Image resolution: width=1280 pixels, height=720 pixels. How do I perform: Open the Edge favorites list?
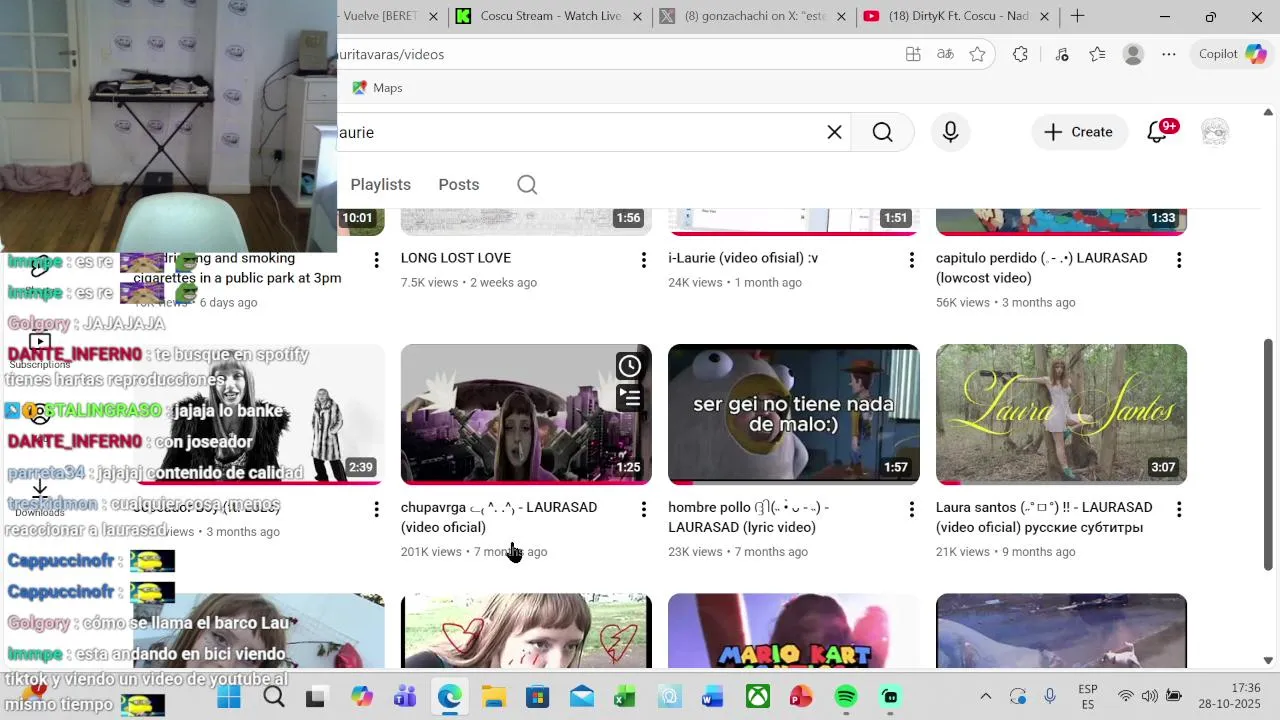(x=1097, y=54)
